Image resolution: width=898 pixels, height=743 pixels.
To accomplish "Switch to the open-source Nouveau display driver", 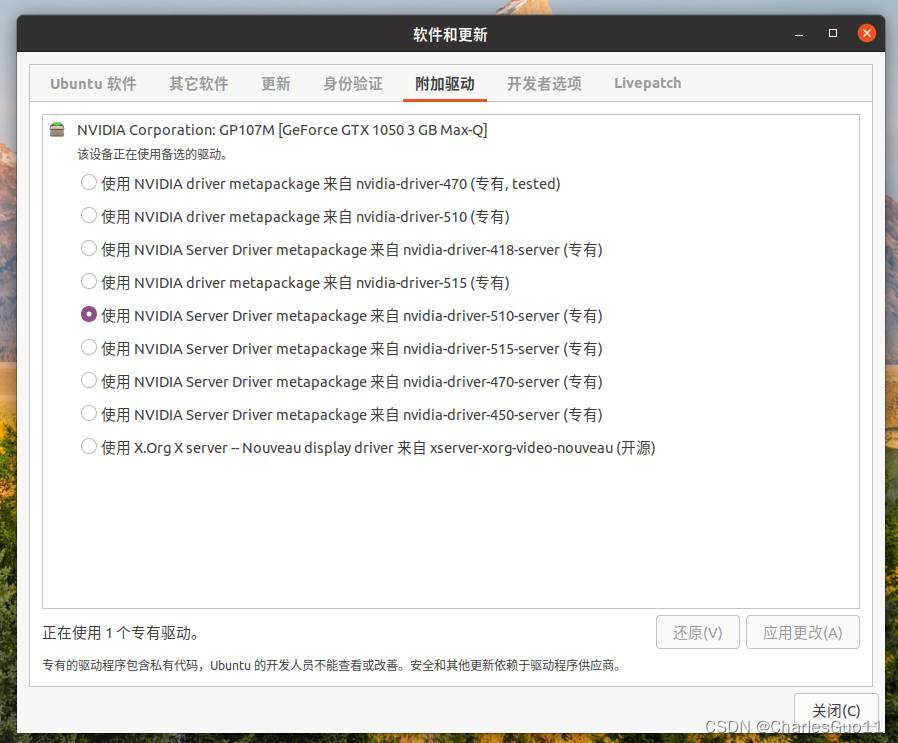I will [x=88, y=447].
